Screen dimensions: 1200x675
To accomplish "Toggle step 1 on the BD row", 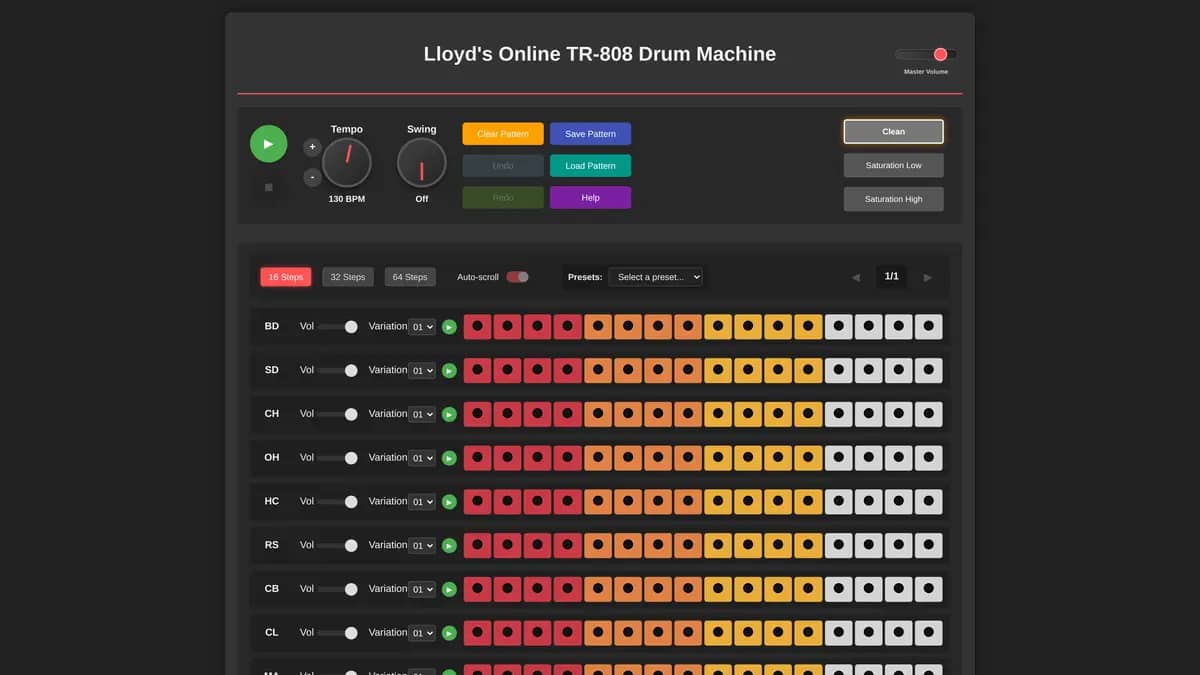I will coord(477,327).
